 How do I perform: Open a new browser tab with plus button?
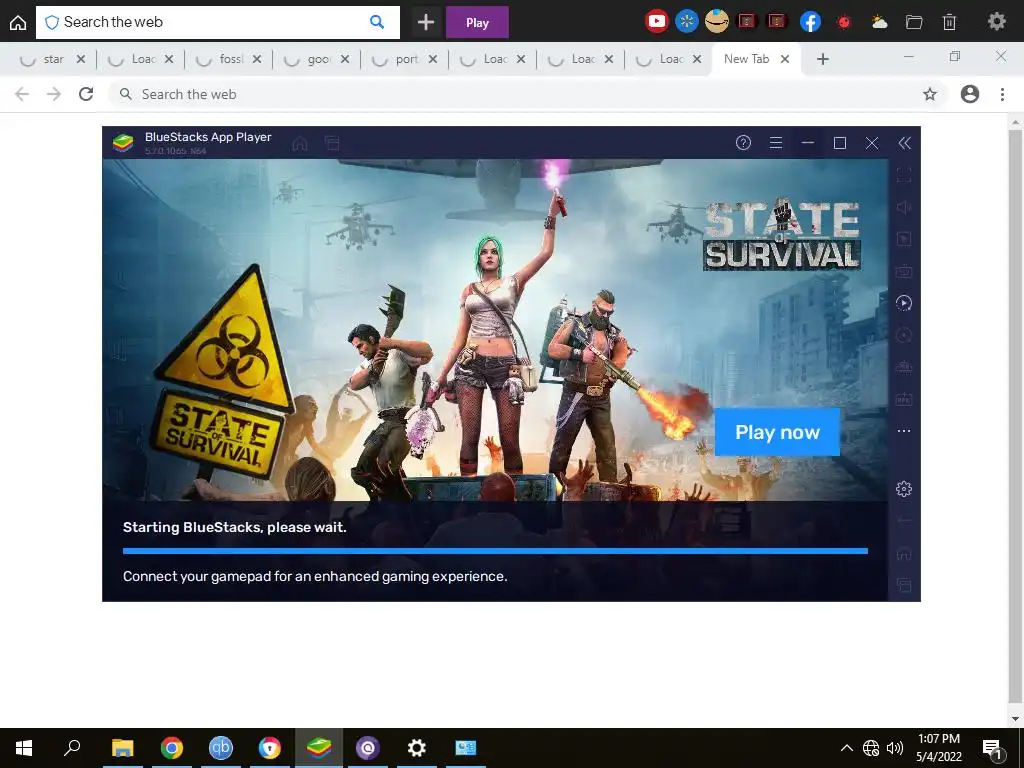(823, 59)
